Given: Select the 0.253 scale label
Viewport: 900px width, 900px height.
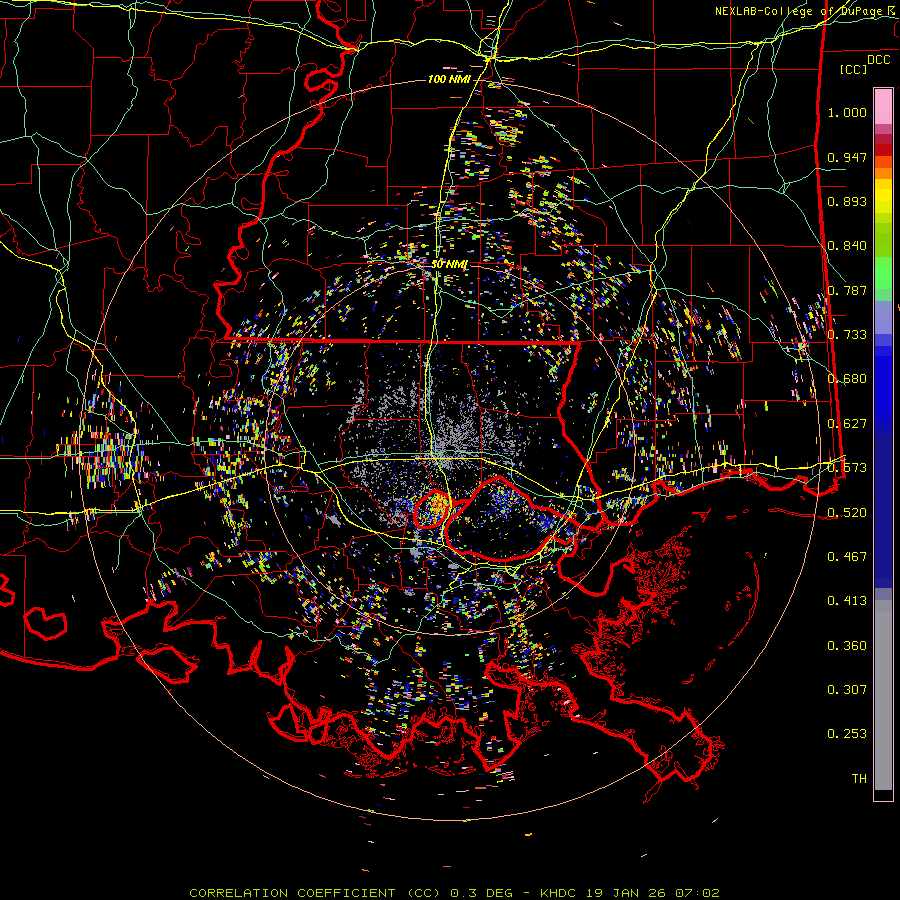Looking at the screenshot, I should (x=847, y=733).
